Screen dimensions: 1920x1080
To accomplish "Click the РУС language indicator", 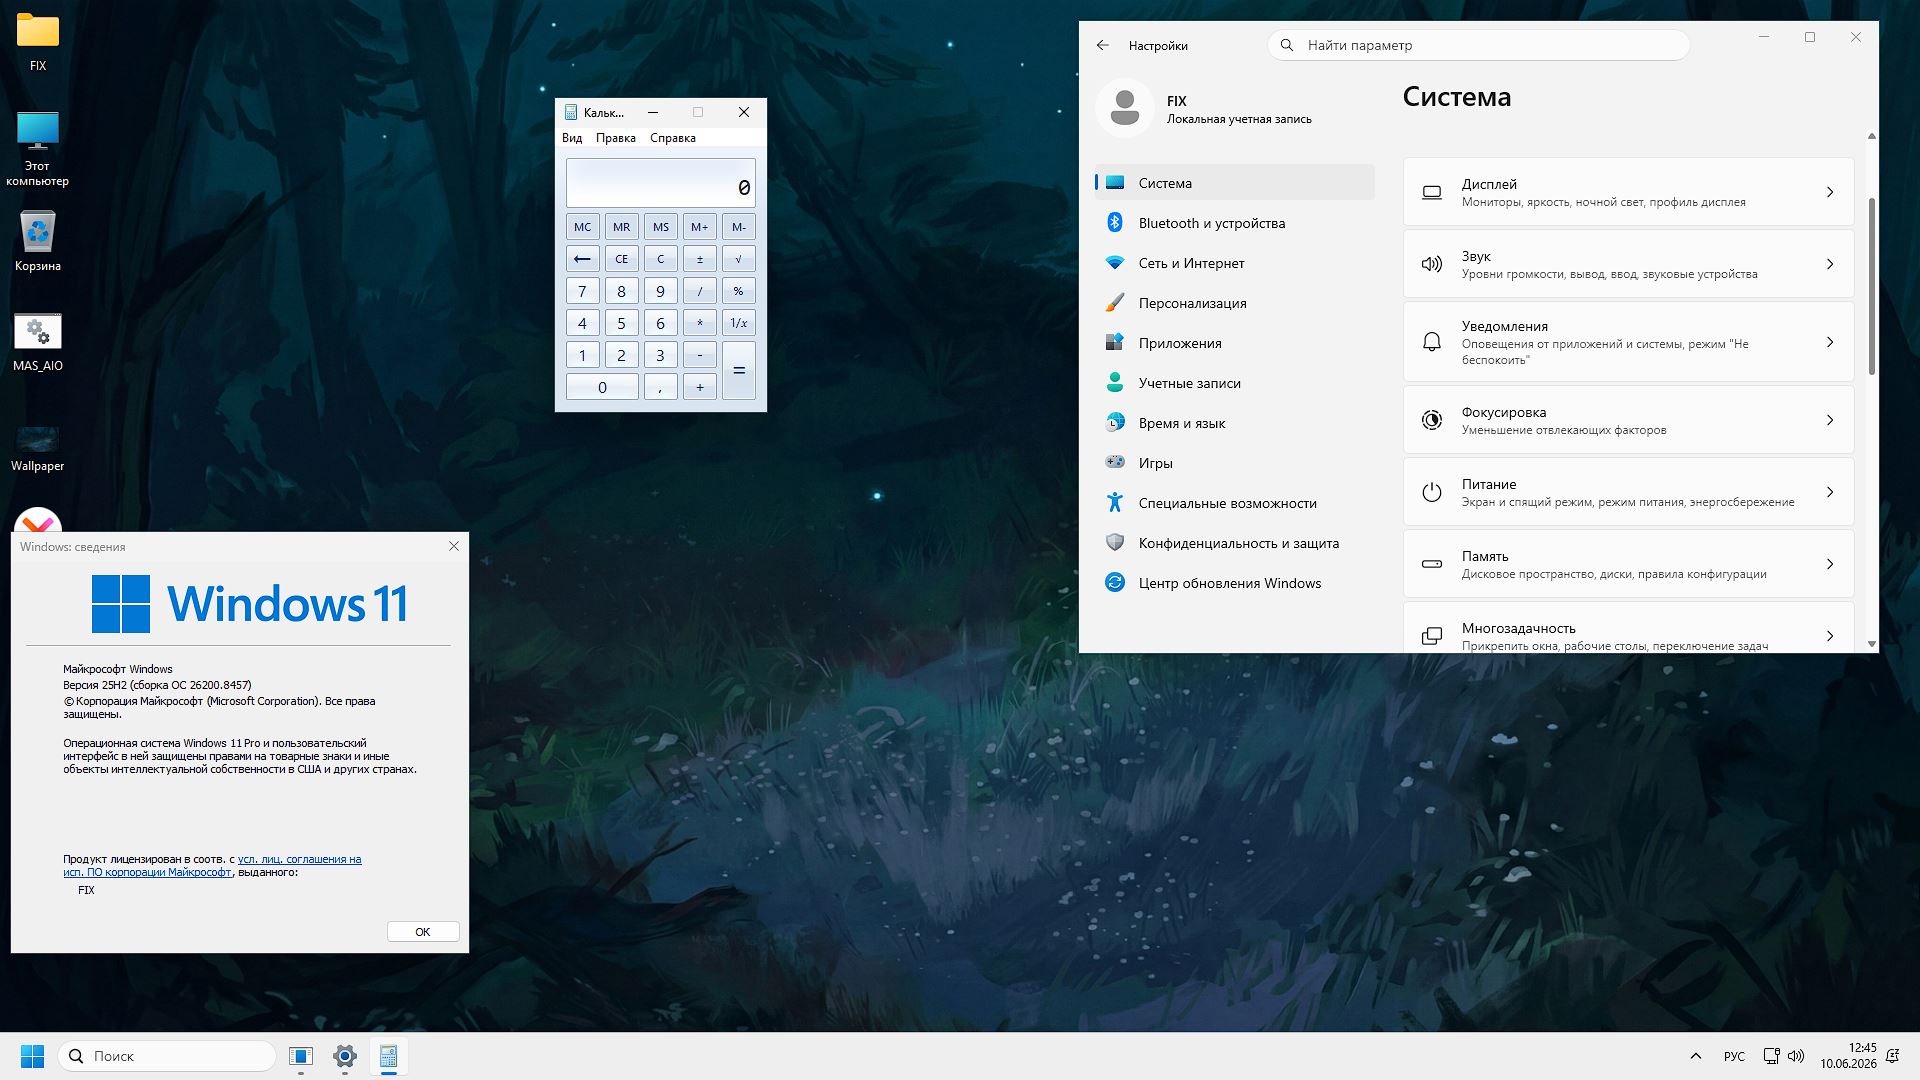I will 1734,1056.
